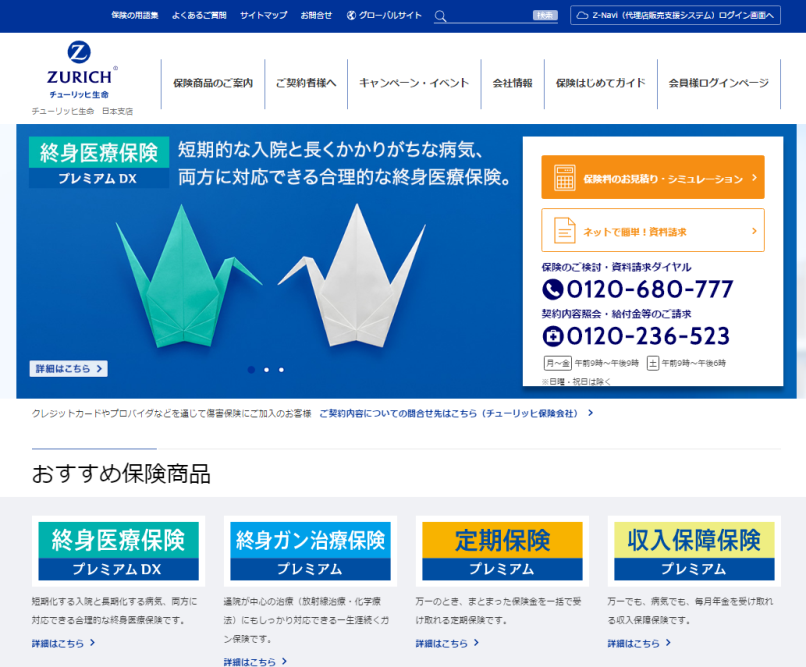Click 契約内容照会・給付金等のご請求 label

point(616,314)
